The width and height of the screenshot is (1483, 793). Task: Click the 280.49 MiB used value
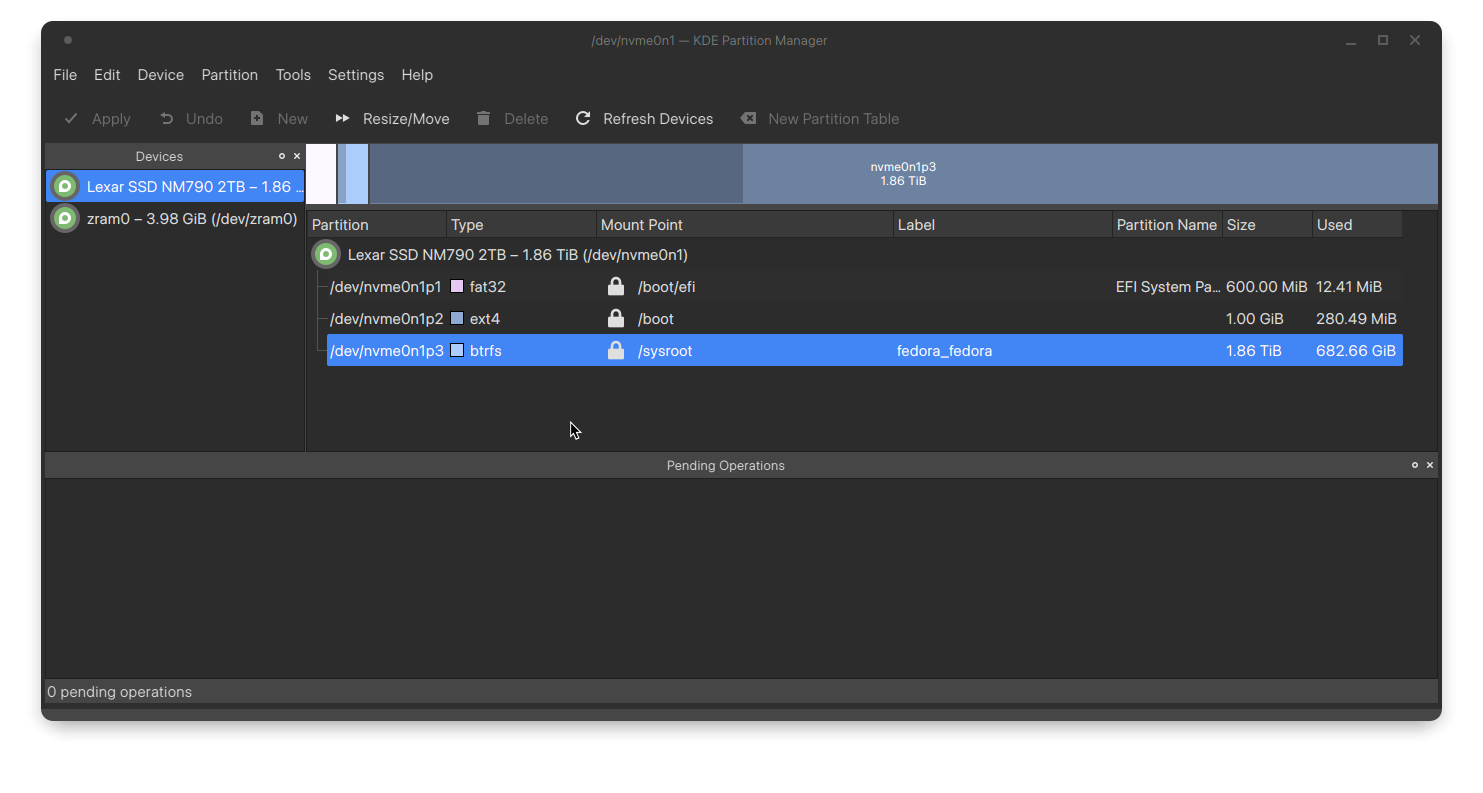(1357, 319)
